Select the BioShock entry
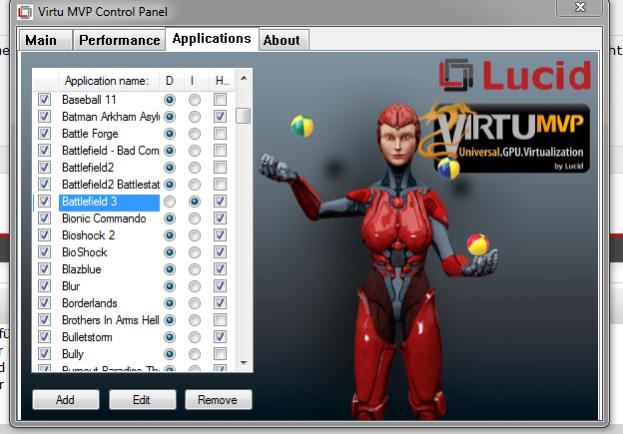 [85, 252]
